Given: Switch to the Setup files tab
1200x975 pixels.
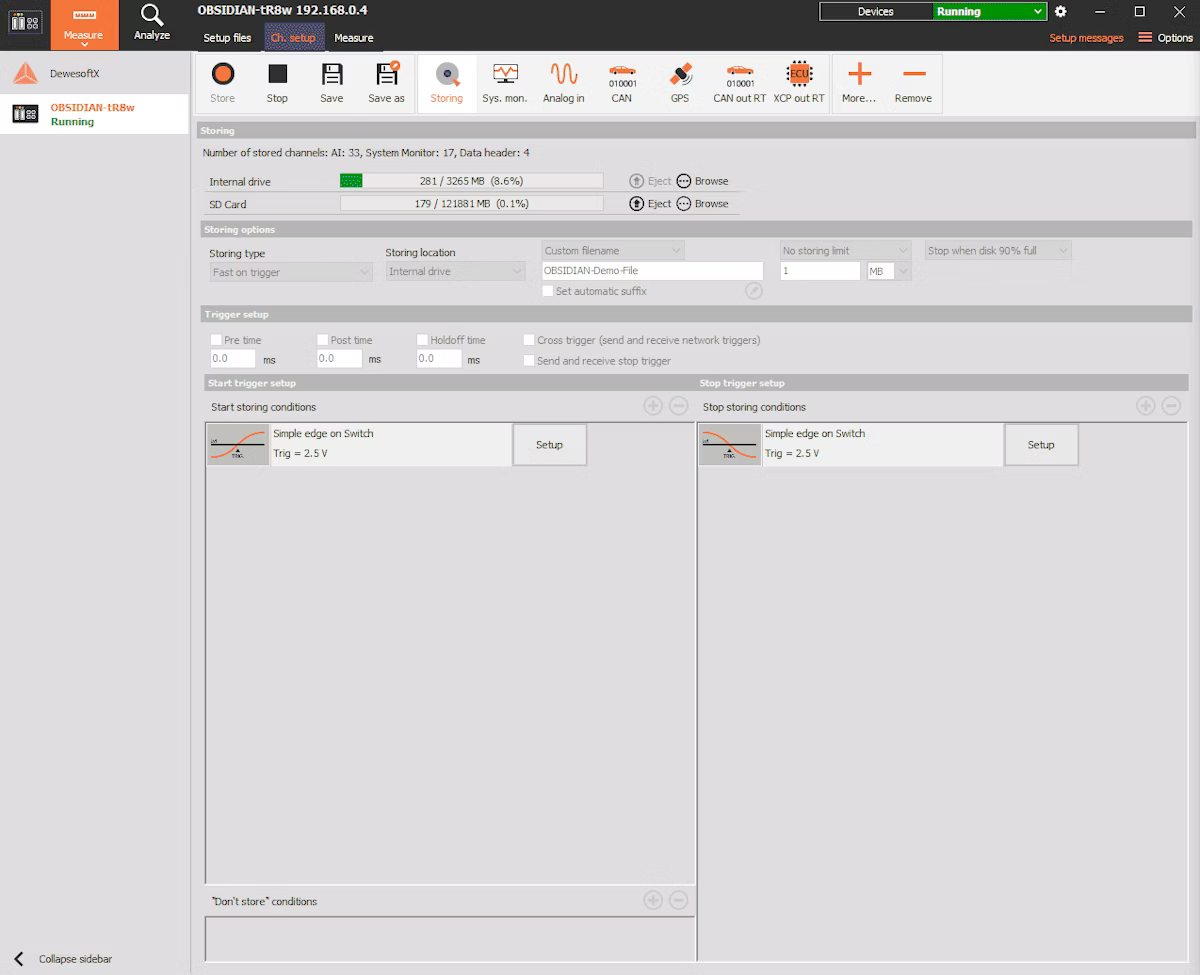Looking at the screenshot, I should point(227,38).
